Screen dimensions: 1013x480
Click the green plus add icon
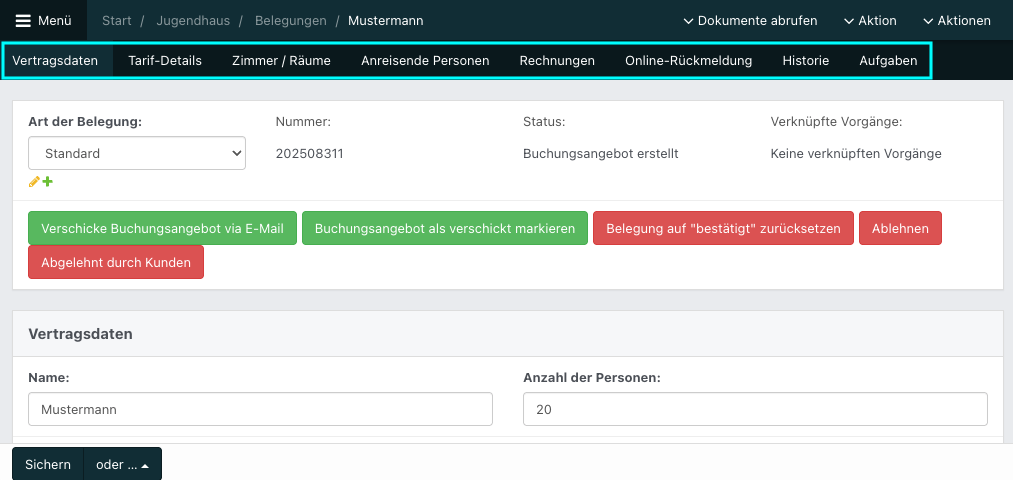tap(47, 182)
